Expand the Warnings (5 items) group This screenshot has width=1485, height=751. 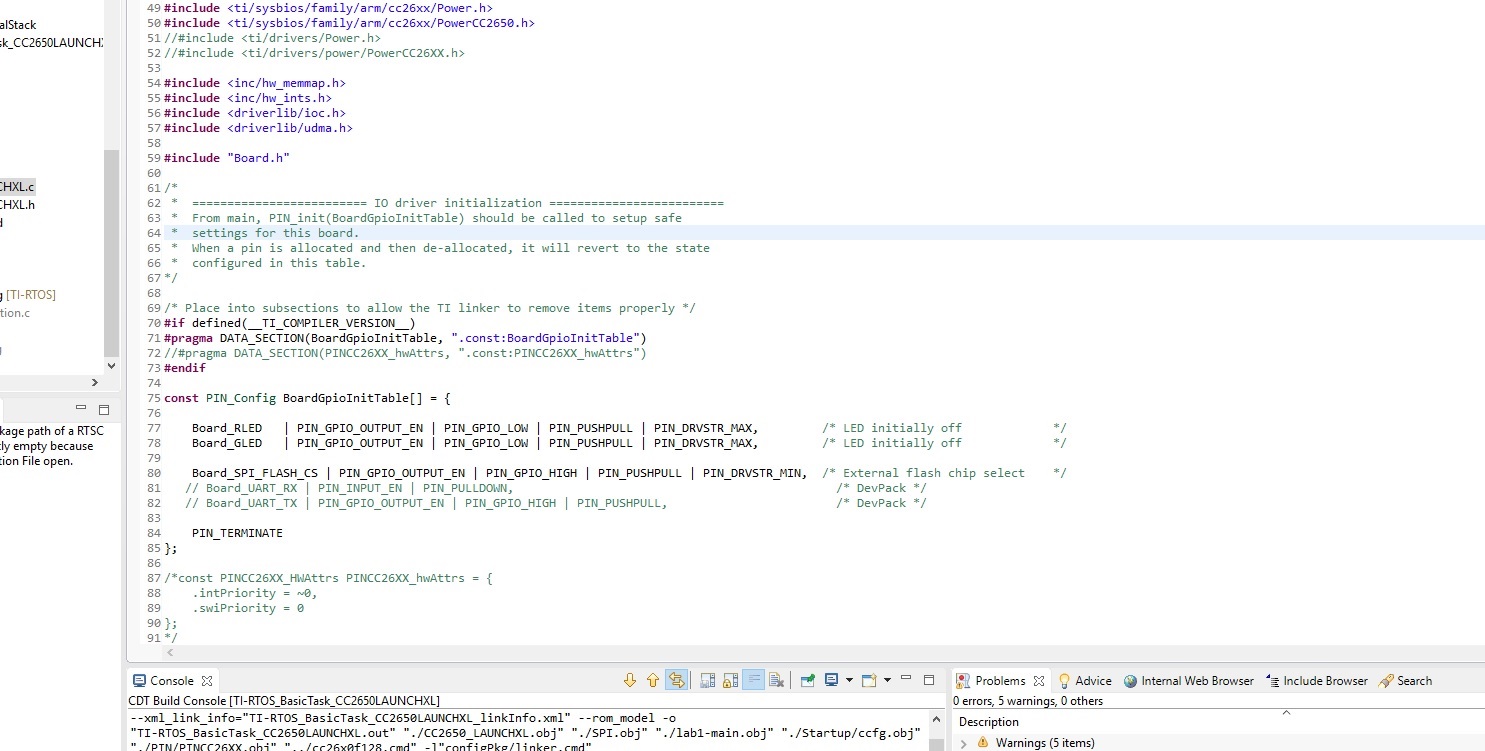pyautogui.click(x=964, y=743)
